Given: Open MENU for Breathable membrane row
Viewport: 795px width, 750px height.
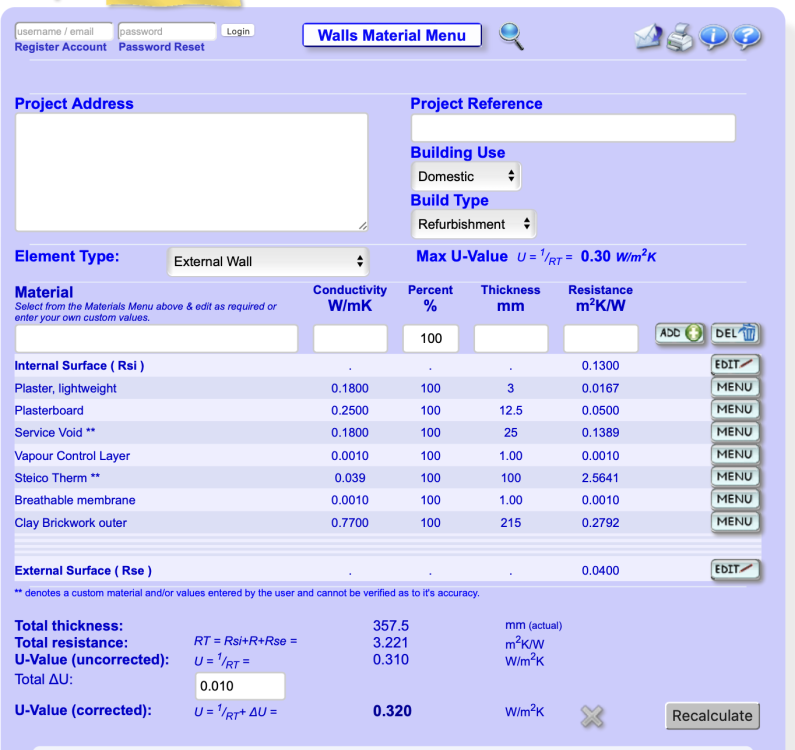Looking at the screenshot, I should pos(735,499).
